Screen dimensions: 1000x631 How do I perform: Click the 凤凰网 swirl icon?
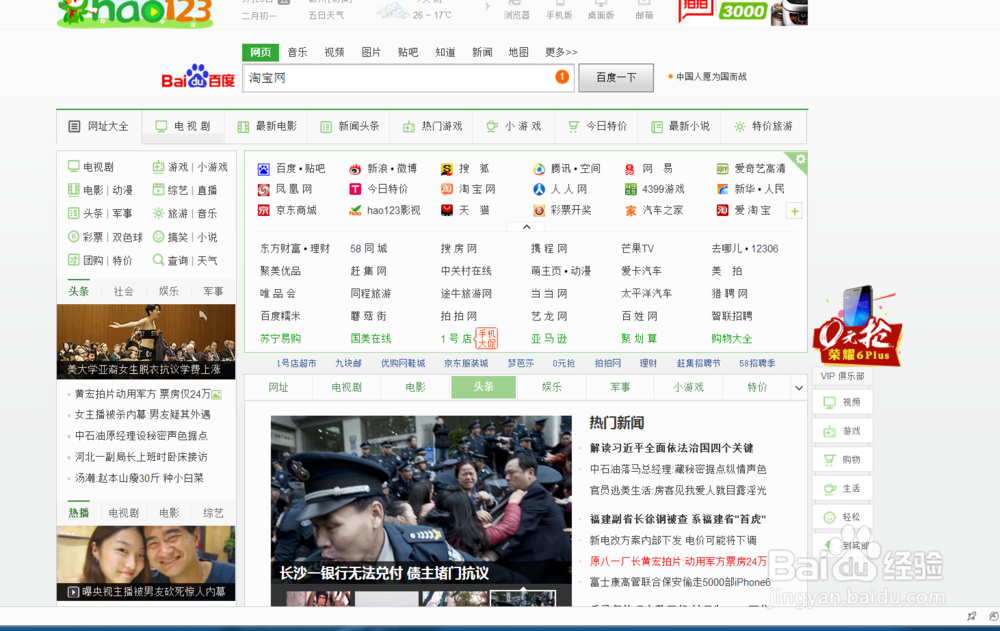pos(263,189)
